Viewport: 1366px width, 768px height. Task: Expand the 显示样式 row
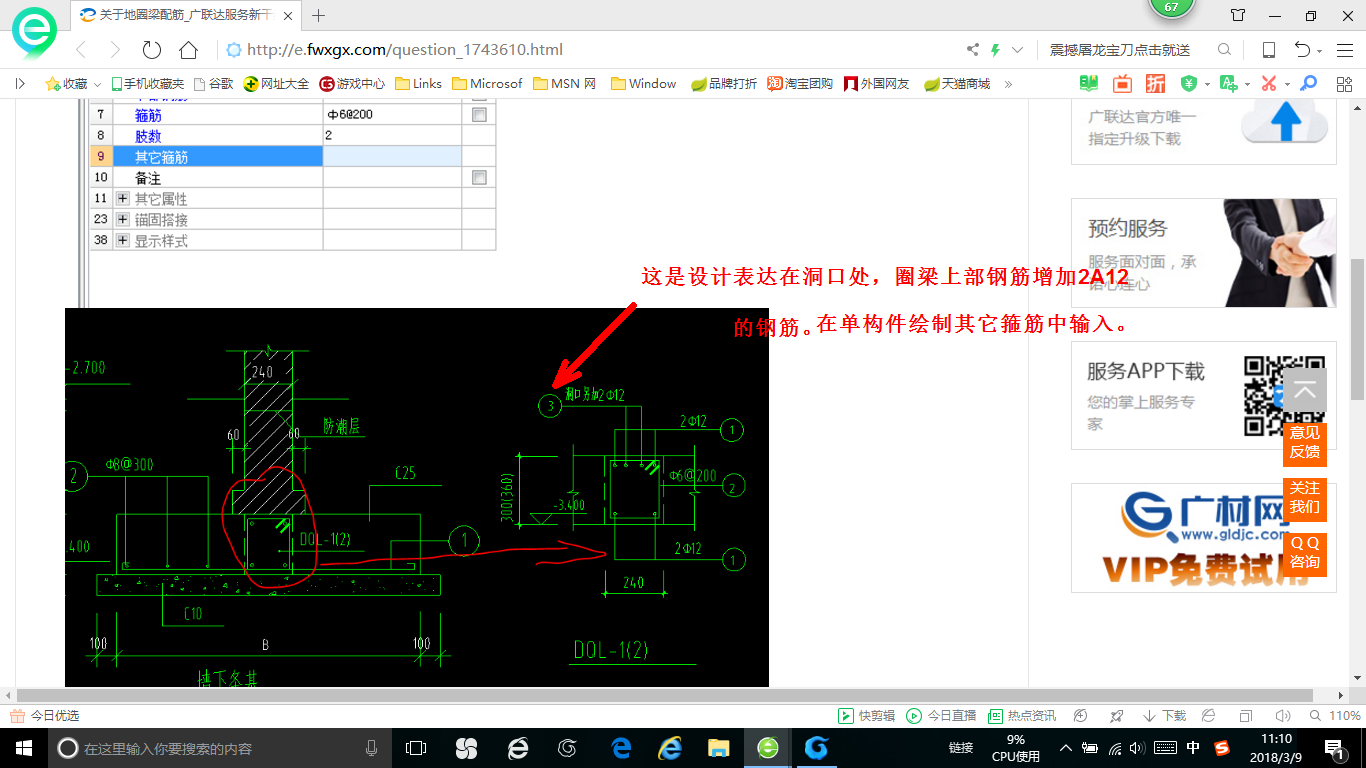pos(123,241)
